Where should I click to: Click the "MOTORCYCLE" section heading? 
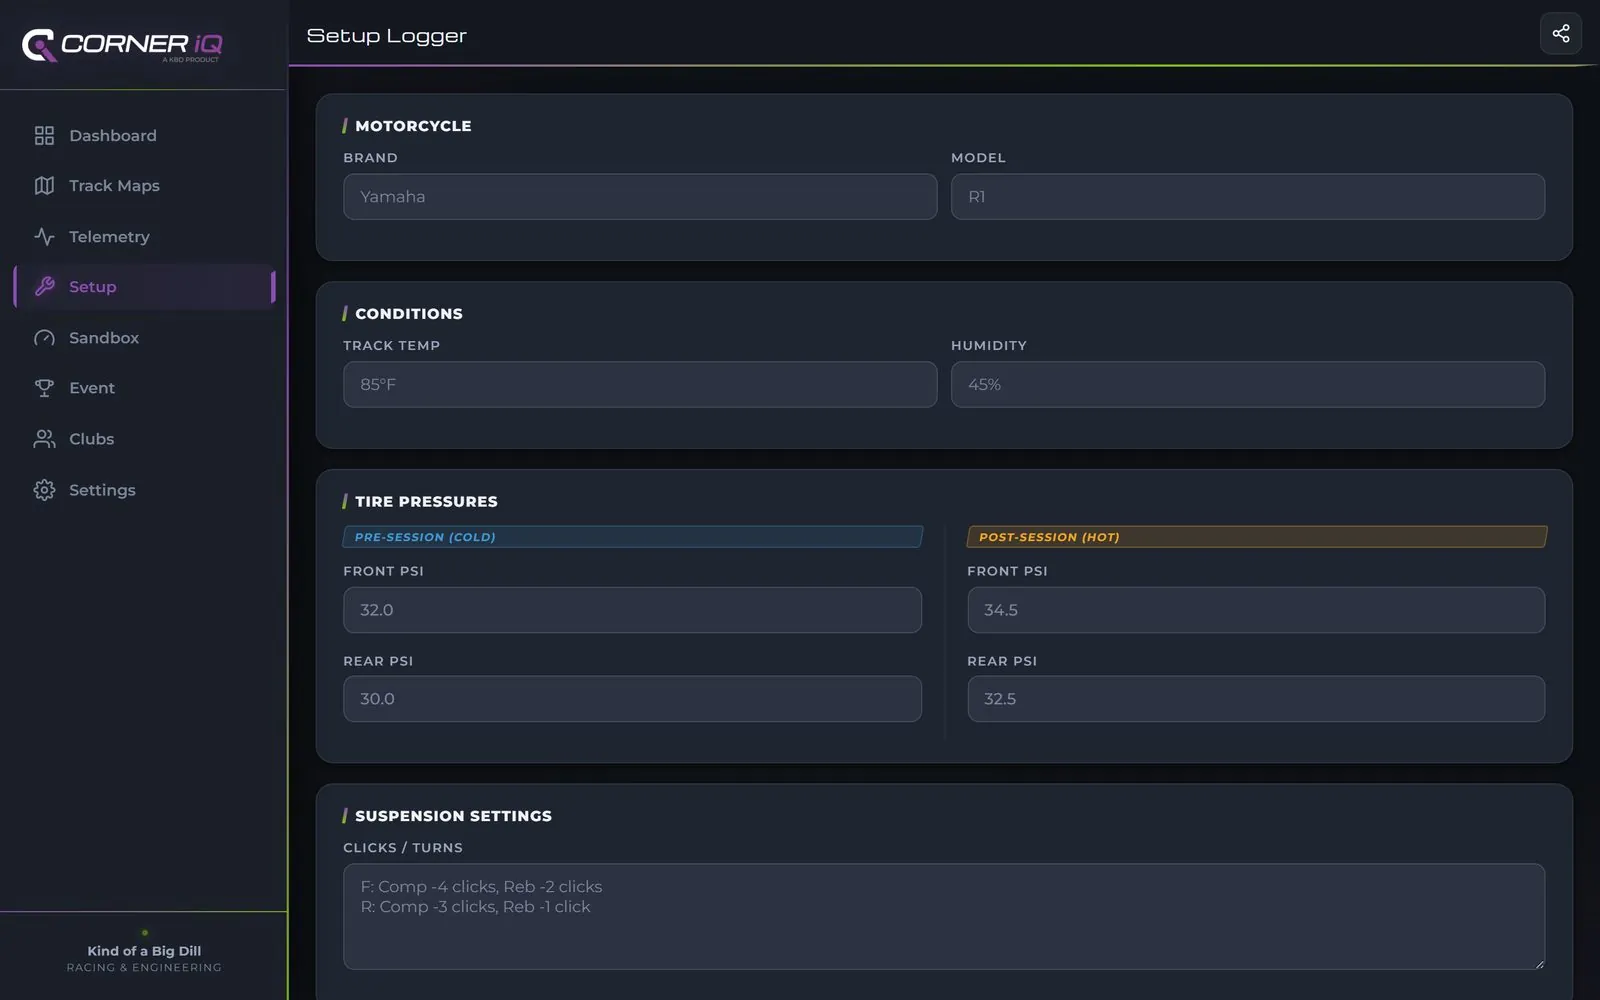click(x=413, y=126)
